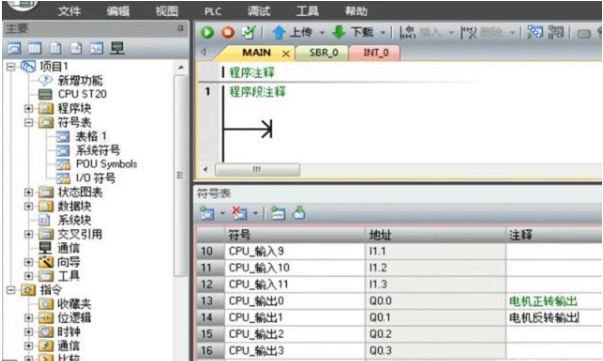
Task: Click the red Stop PLC icon
Action: point(228,33)
